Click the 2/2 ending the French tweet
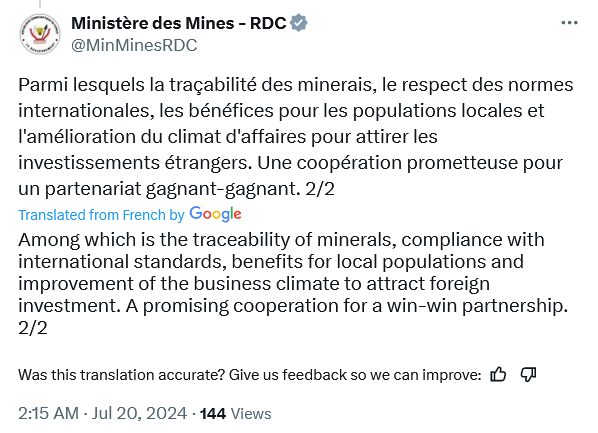598x433 pixels. click(x=320, y=188)
